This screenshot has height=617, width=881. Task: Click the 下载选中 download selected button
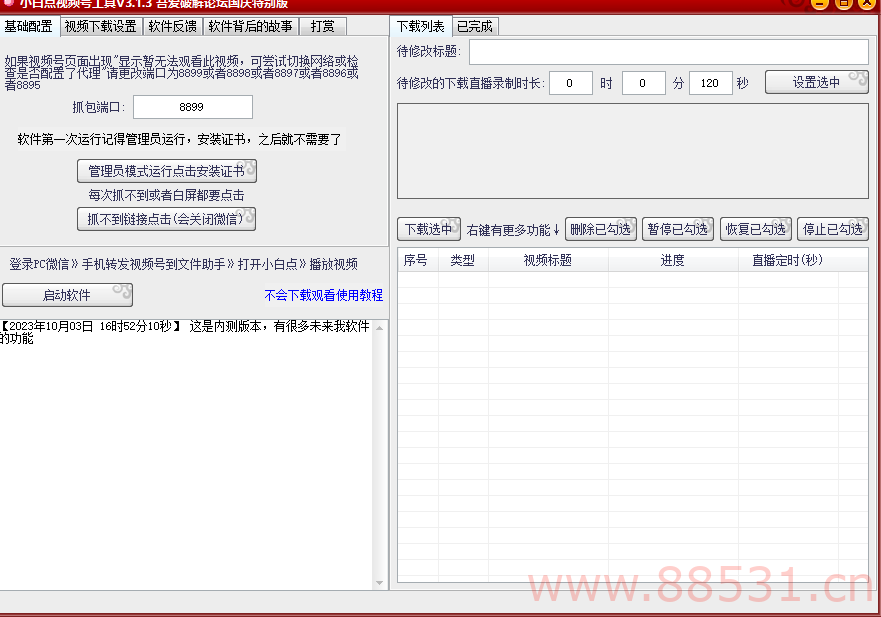tap(428, 228)
